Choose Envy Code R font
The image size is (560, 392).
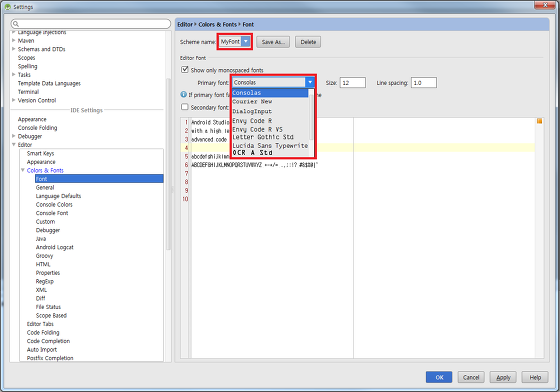point(270,121)
